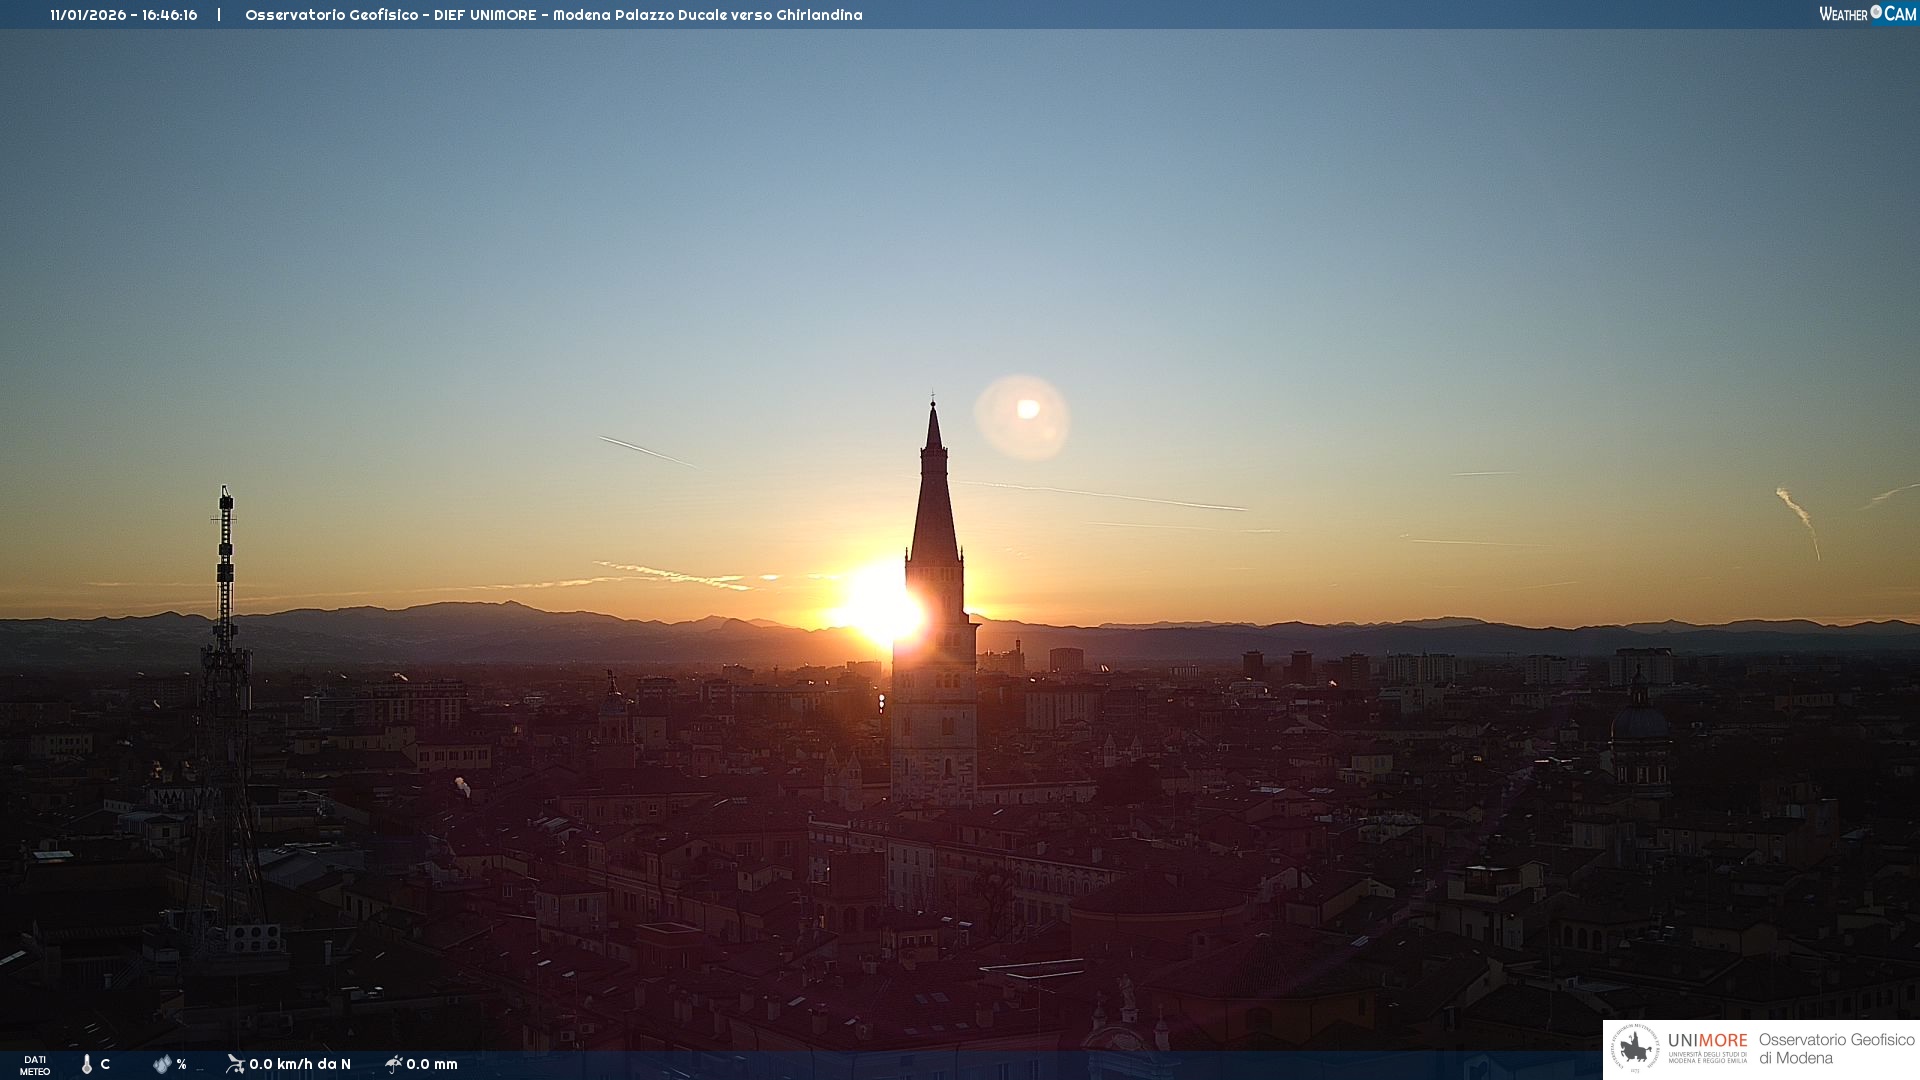Click the 0.0 km/h da N wind reading

pyautogui.click(x=300, y=1064)
